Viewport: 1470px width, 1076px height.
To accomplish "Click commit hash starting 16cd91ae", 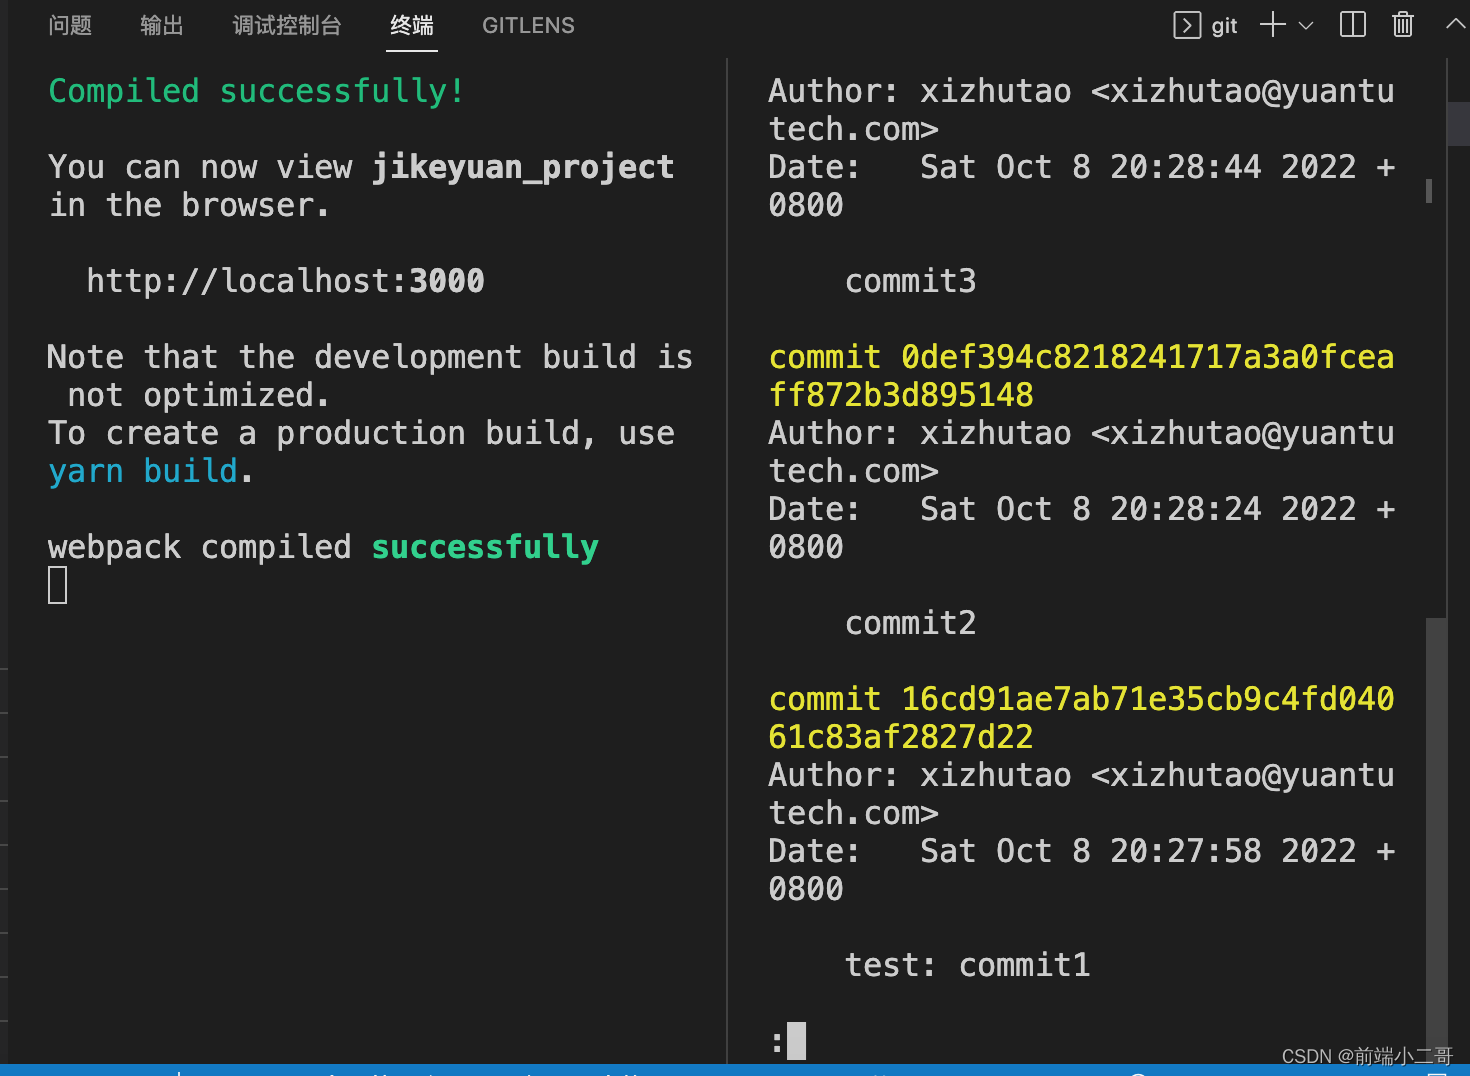I will pos(1081,718).
